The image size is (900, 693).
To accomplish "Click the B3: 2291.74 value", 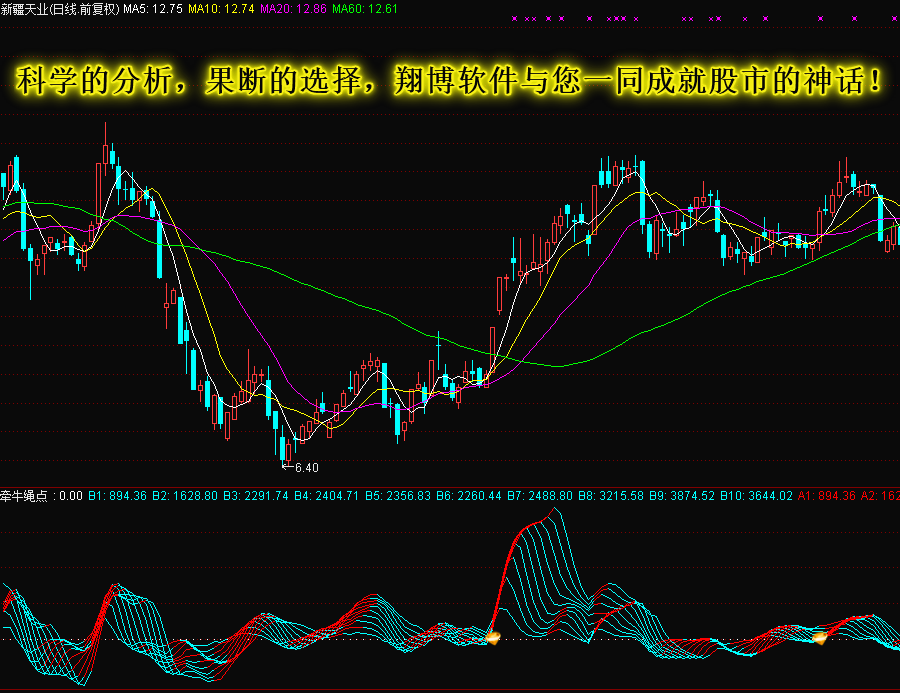I will point(256,495).
